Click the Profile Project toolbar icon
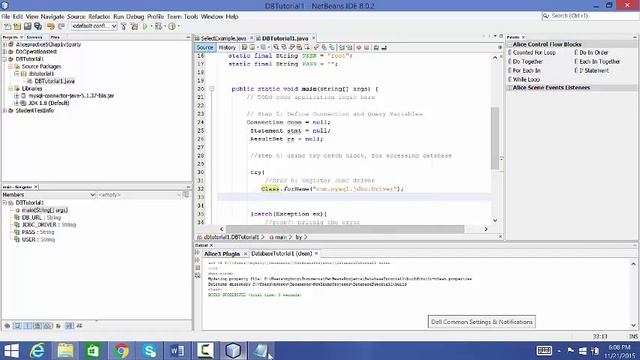Image resolution: width=640 pixels, height=360 pixels. tap(172, 27)
